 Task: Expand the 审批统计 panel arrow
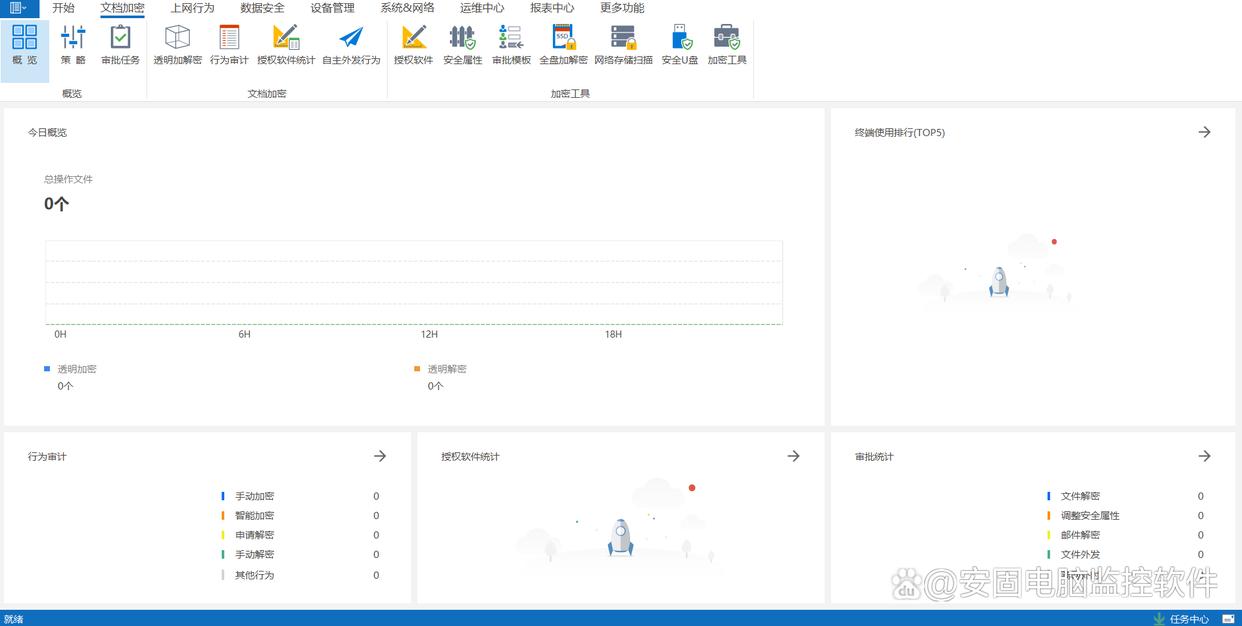pos(1204,456)
